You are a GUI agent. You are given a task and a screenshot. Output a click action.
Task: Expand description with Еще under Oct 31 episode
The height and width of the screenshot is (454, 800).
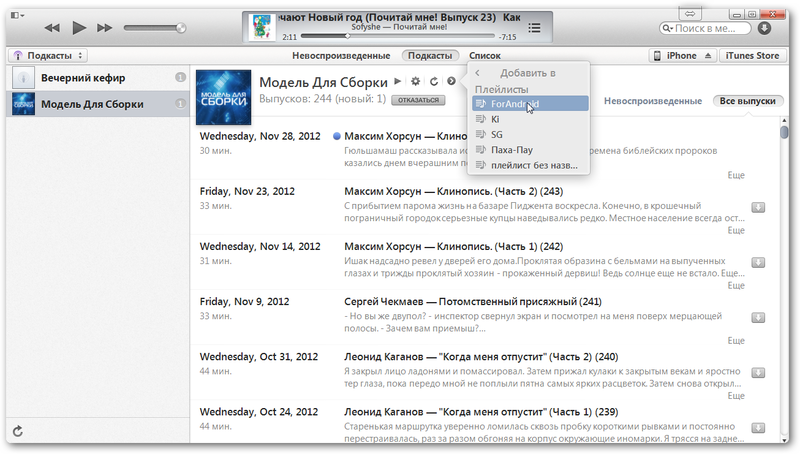(736, 395)
